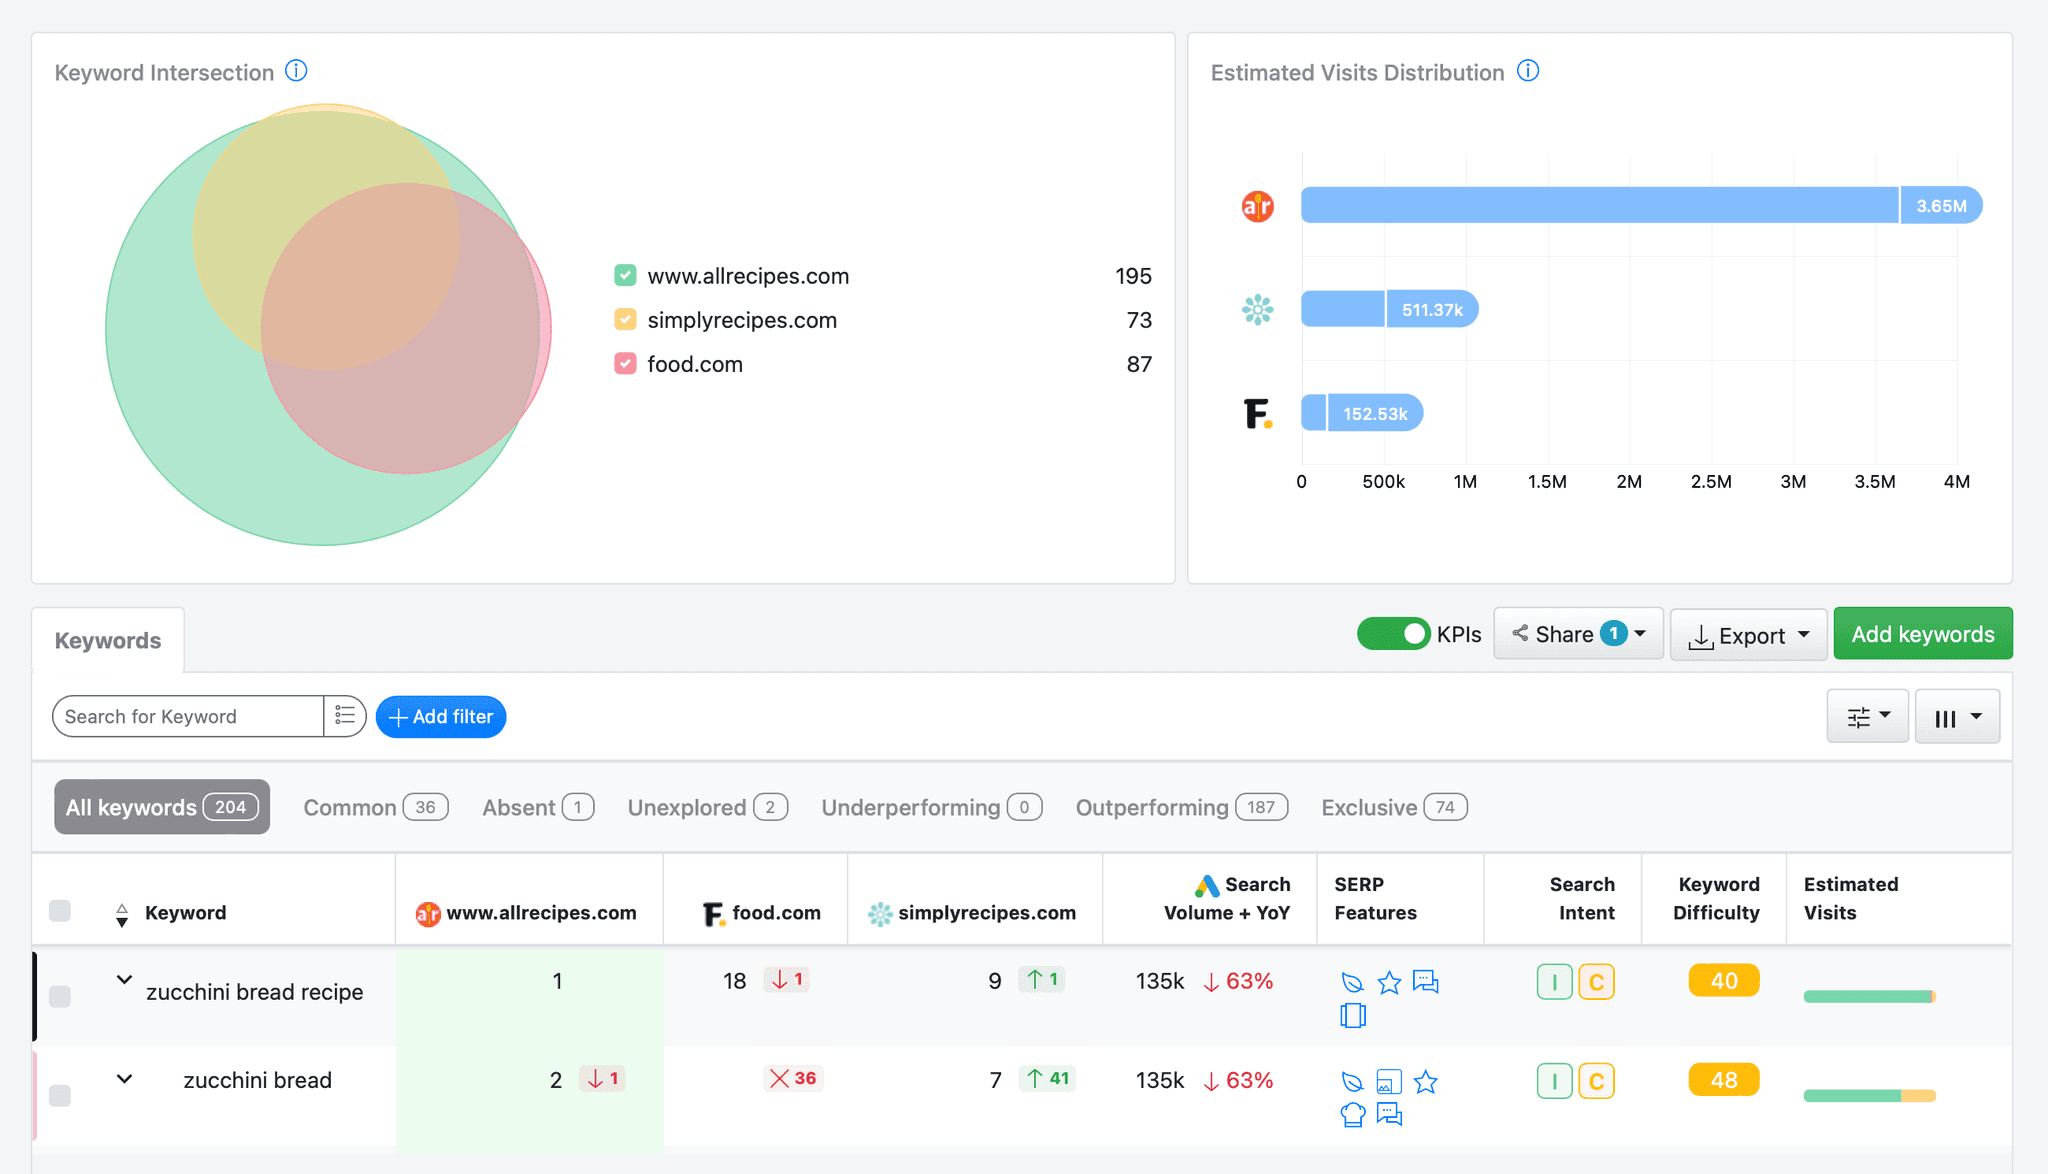Viewport: 2048px width, 1174px height.
Task: Open Estimated Visits Distribution info icon
Action: (x=1528, y=71)
